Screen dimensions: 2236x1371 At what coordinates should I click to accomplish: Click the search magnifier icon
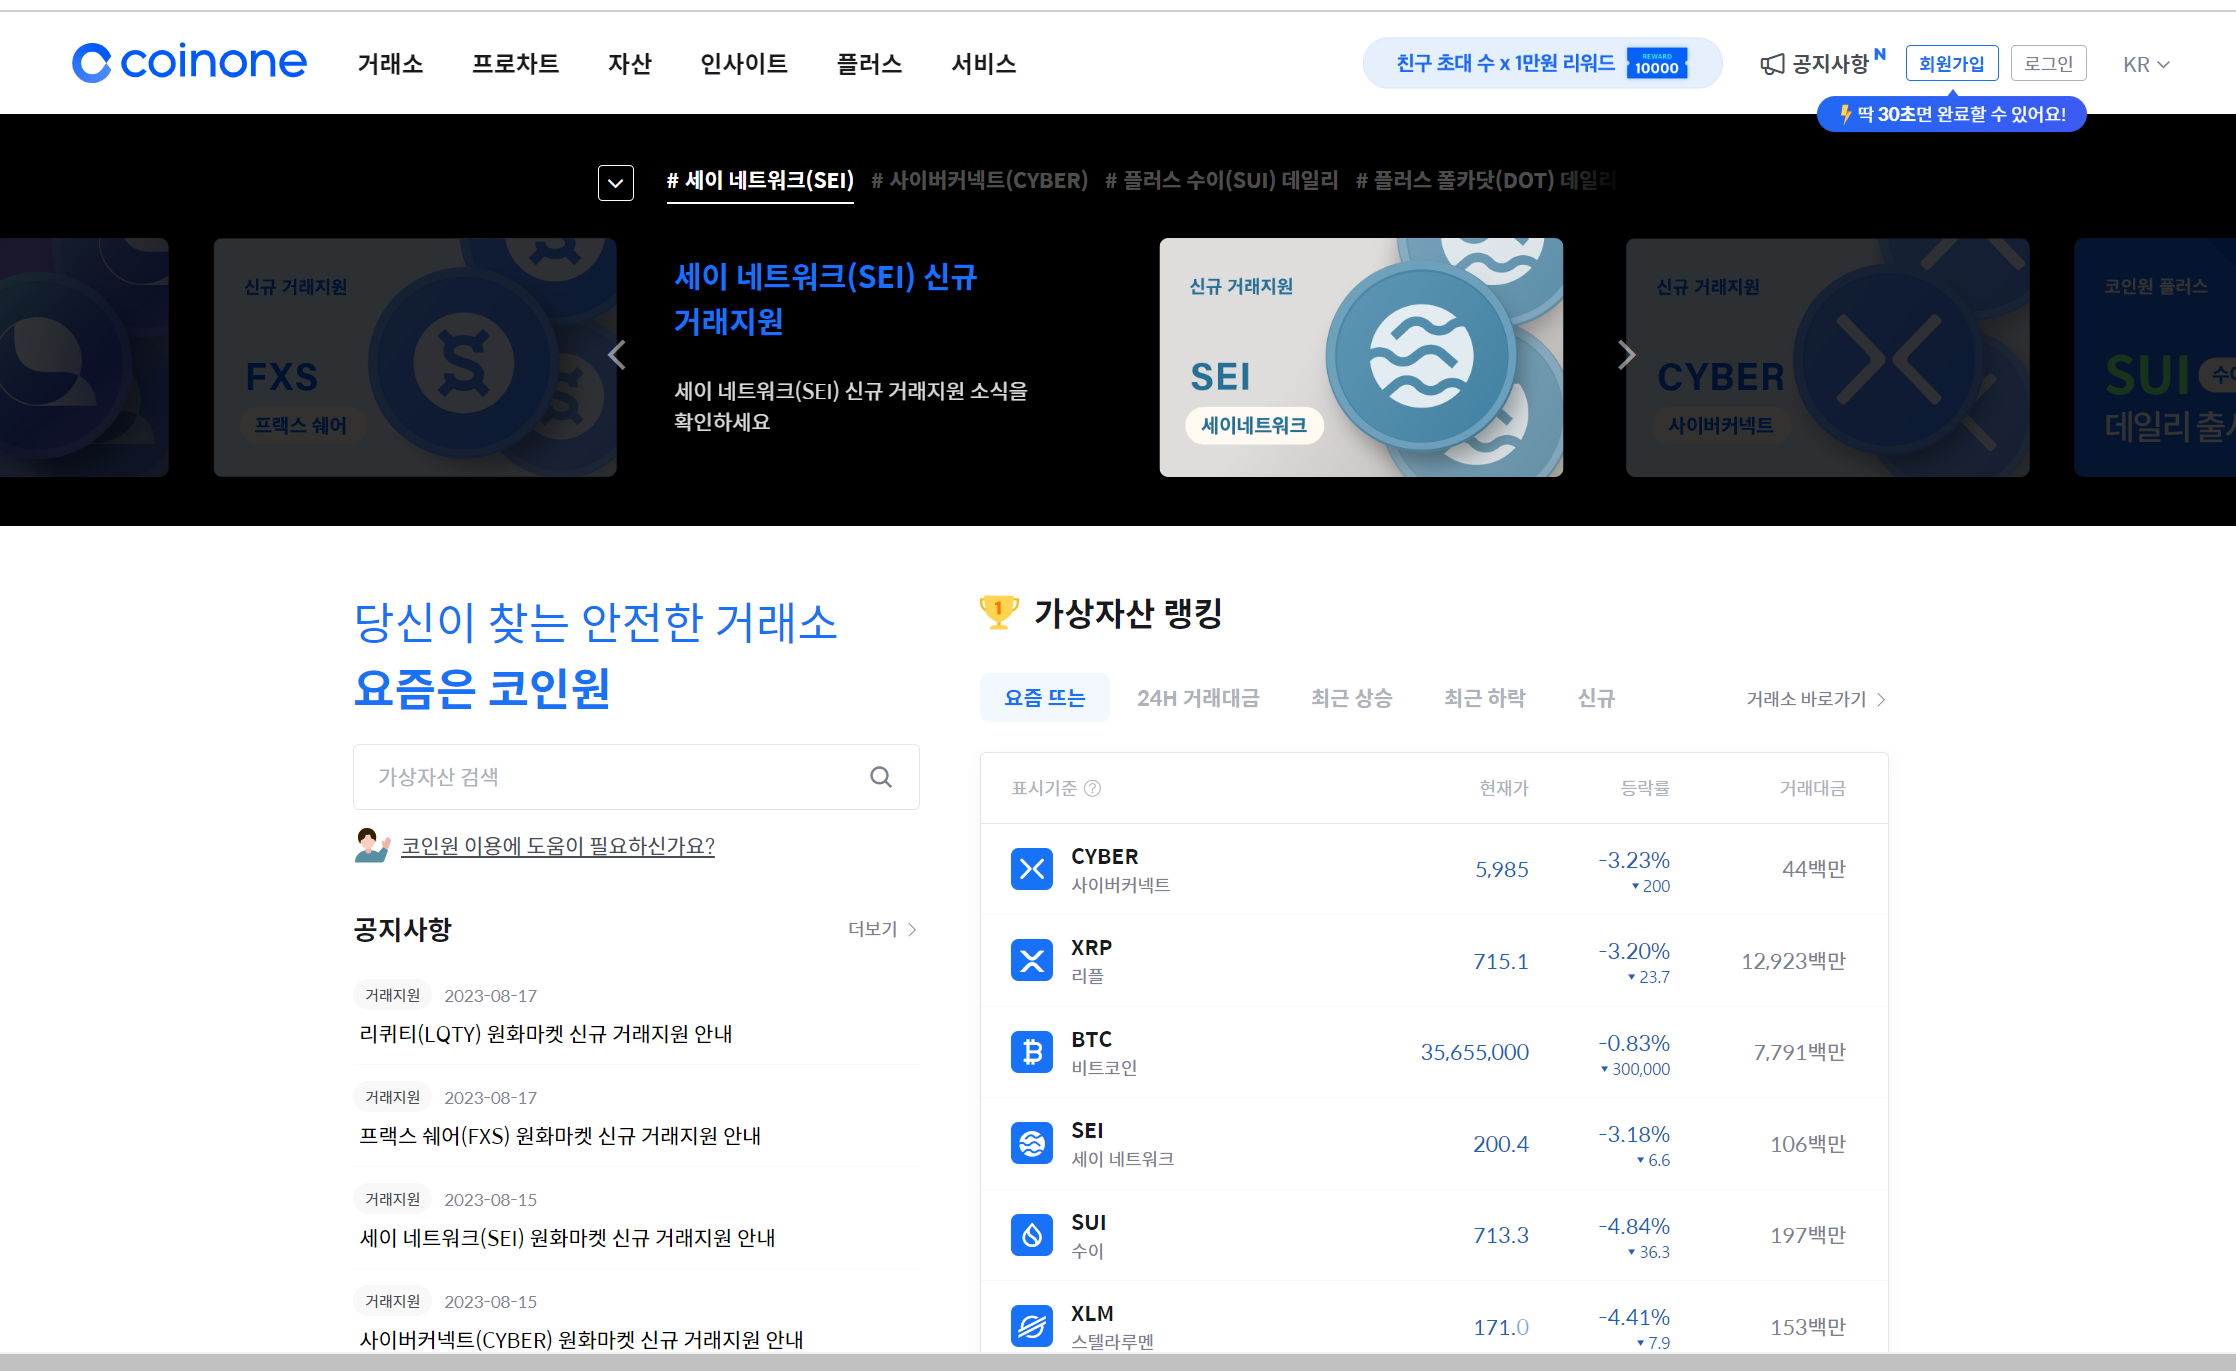880,777
